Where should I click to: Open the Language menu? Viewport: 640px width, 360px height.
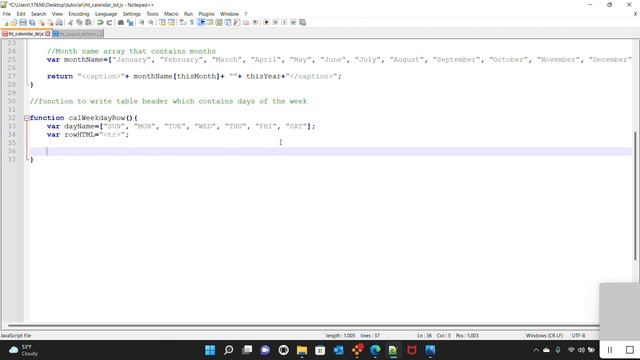(106, 14)
